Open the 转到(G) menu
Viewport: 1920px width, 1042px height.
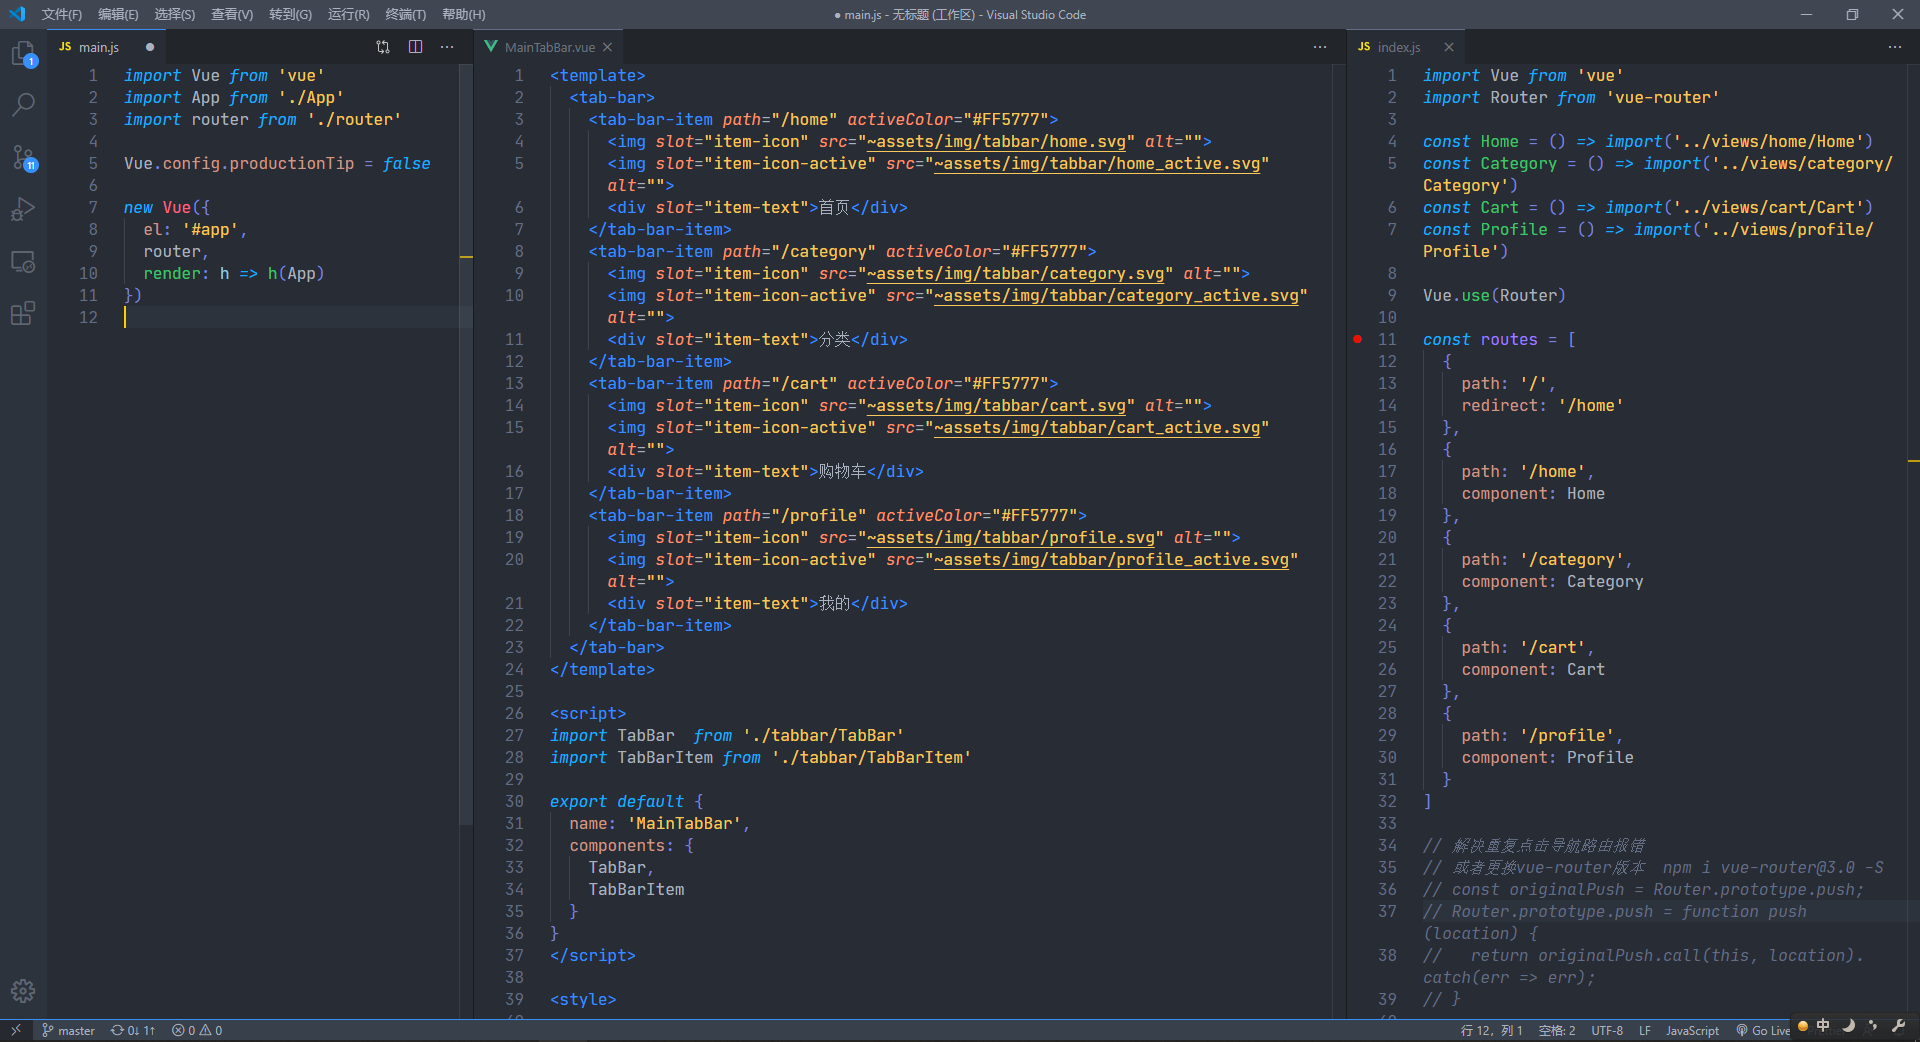click(290, 14)
